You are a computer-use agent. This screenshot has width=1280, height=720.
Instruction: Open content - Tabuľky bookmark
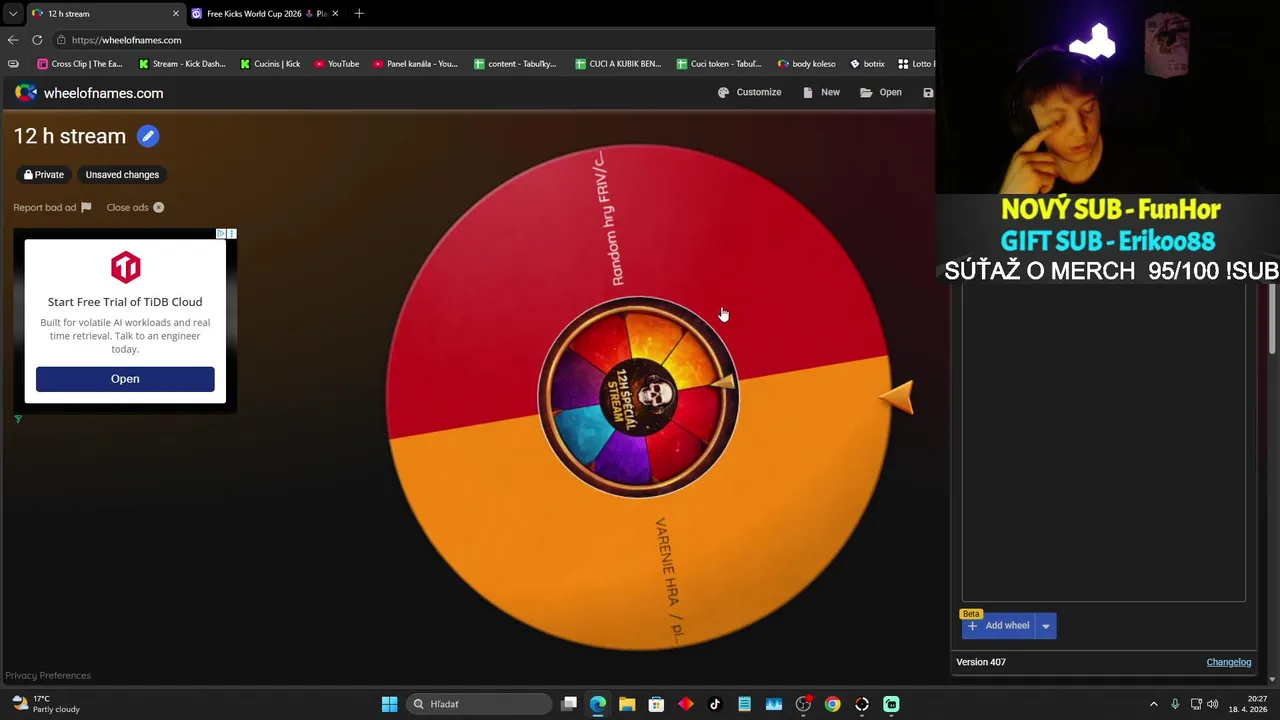515,64
